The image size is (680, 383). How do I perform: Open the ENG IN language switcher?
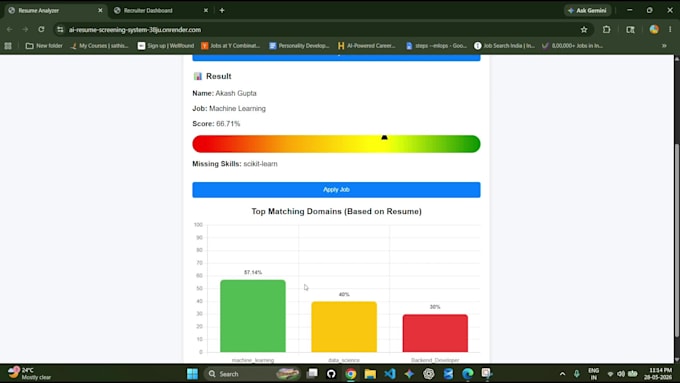(593, 373)
